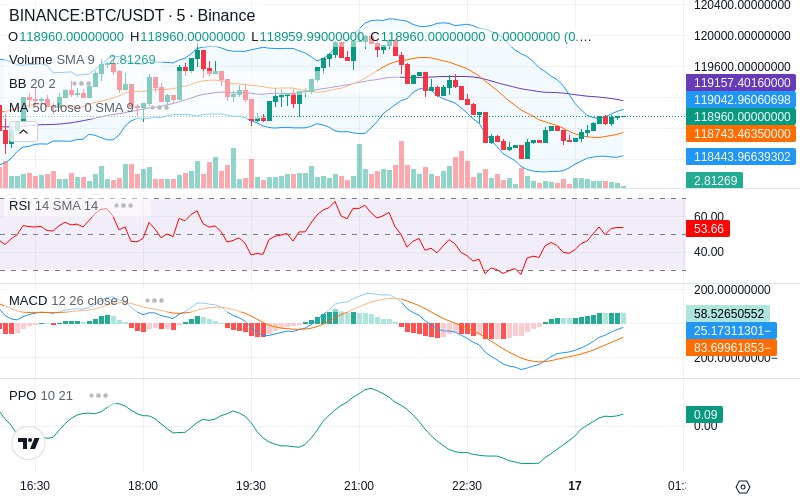Open more options for PPO 10 21
This screenshot has width=800, height=500.
[x=98, y=395]
